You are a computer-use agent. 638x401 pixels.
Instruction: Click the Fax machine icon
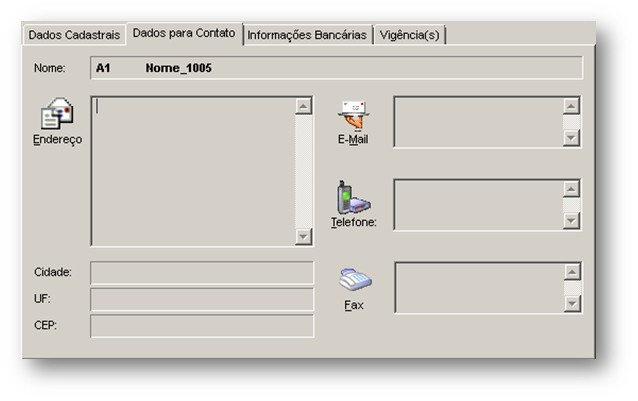tap(354, 279)
